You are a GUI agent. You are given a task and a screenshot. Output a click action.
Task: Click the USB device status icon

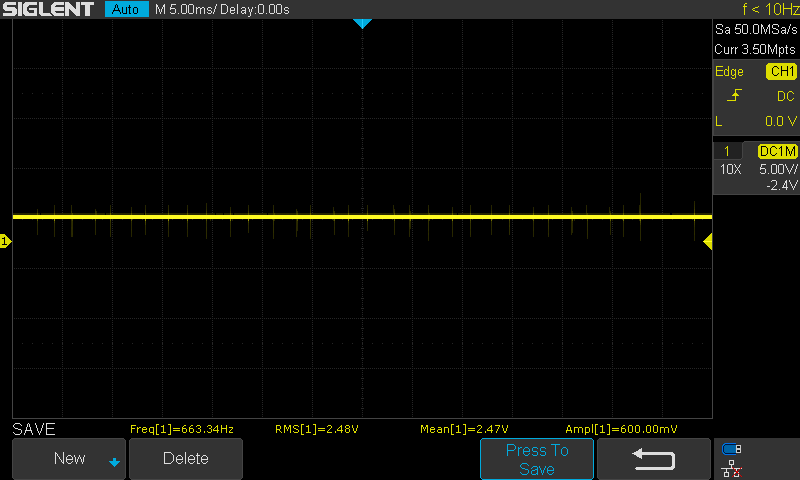732,449
